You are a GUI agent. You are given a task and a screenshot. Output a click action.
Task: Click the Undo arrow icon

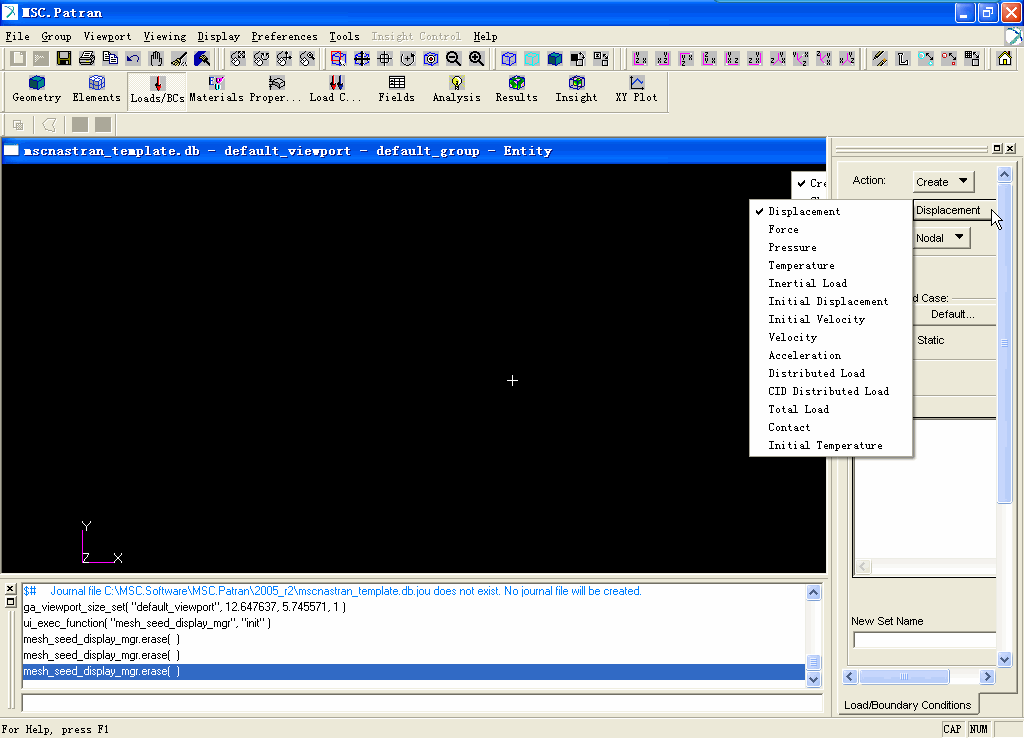coord(133,59)
